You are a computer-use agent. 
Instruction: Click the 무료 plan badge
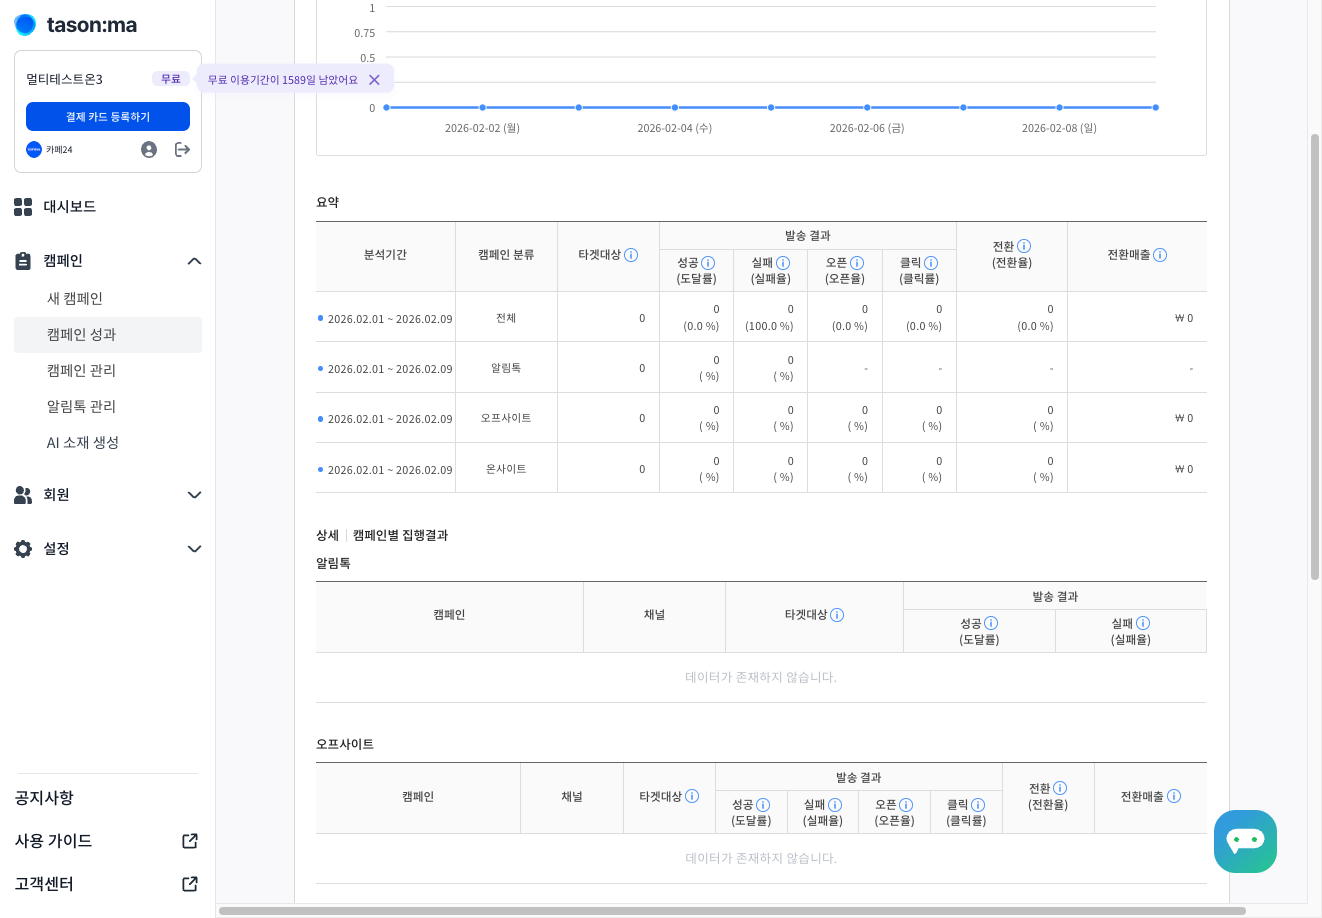[x=171, y=79]
